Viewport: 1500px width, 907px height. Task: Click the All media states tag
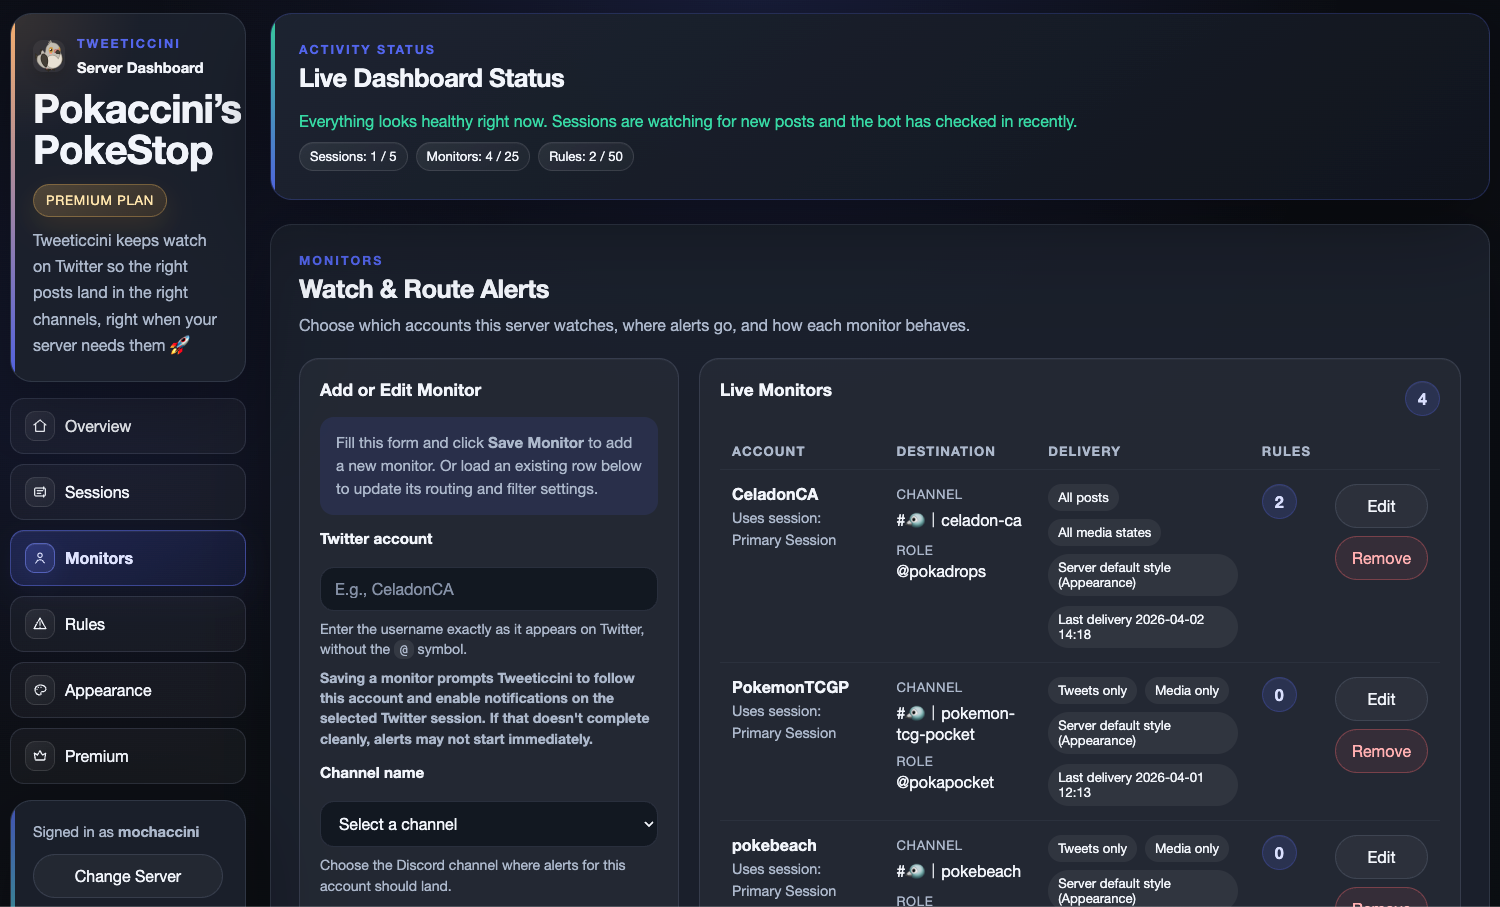(x=1104, y=532)
